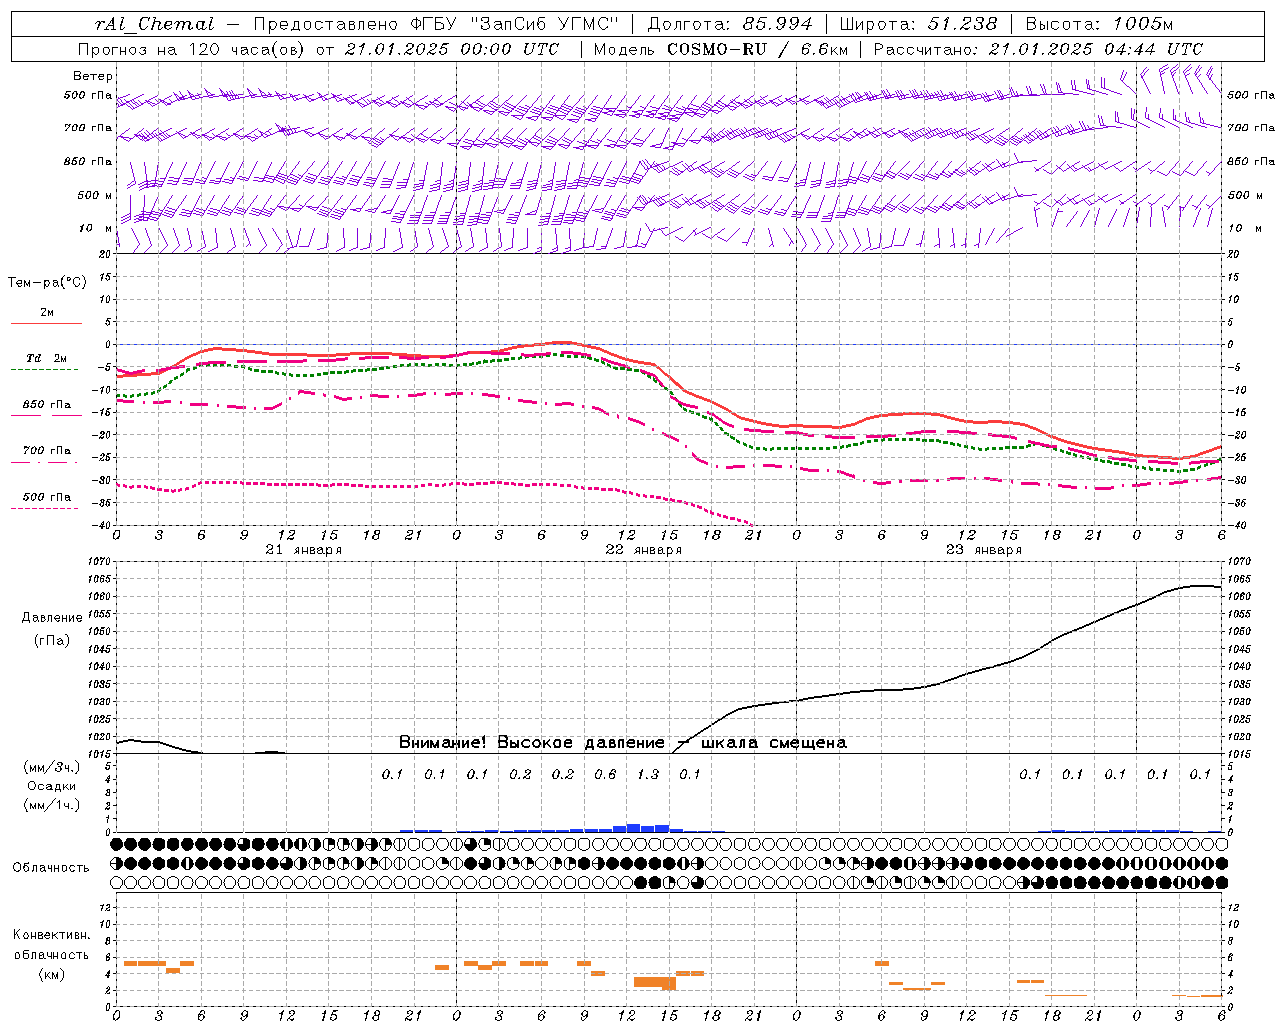1280x1024 pixels.
Task: Click the longitude value 85.994
Action: 777,24
